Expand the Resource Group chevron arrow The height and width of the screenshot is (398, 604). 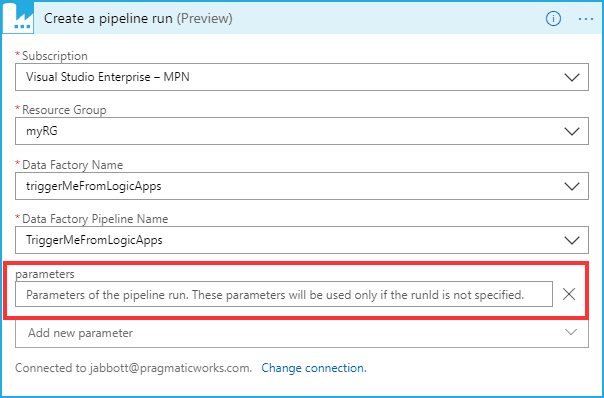pyautogui.click(x=572, y=131)
